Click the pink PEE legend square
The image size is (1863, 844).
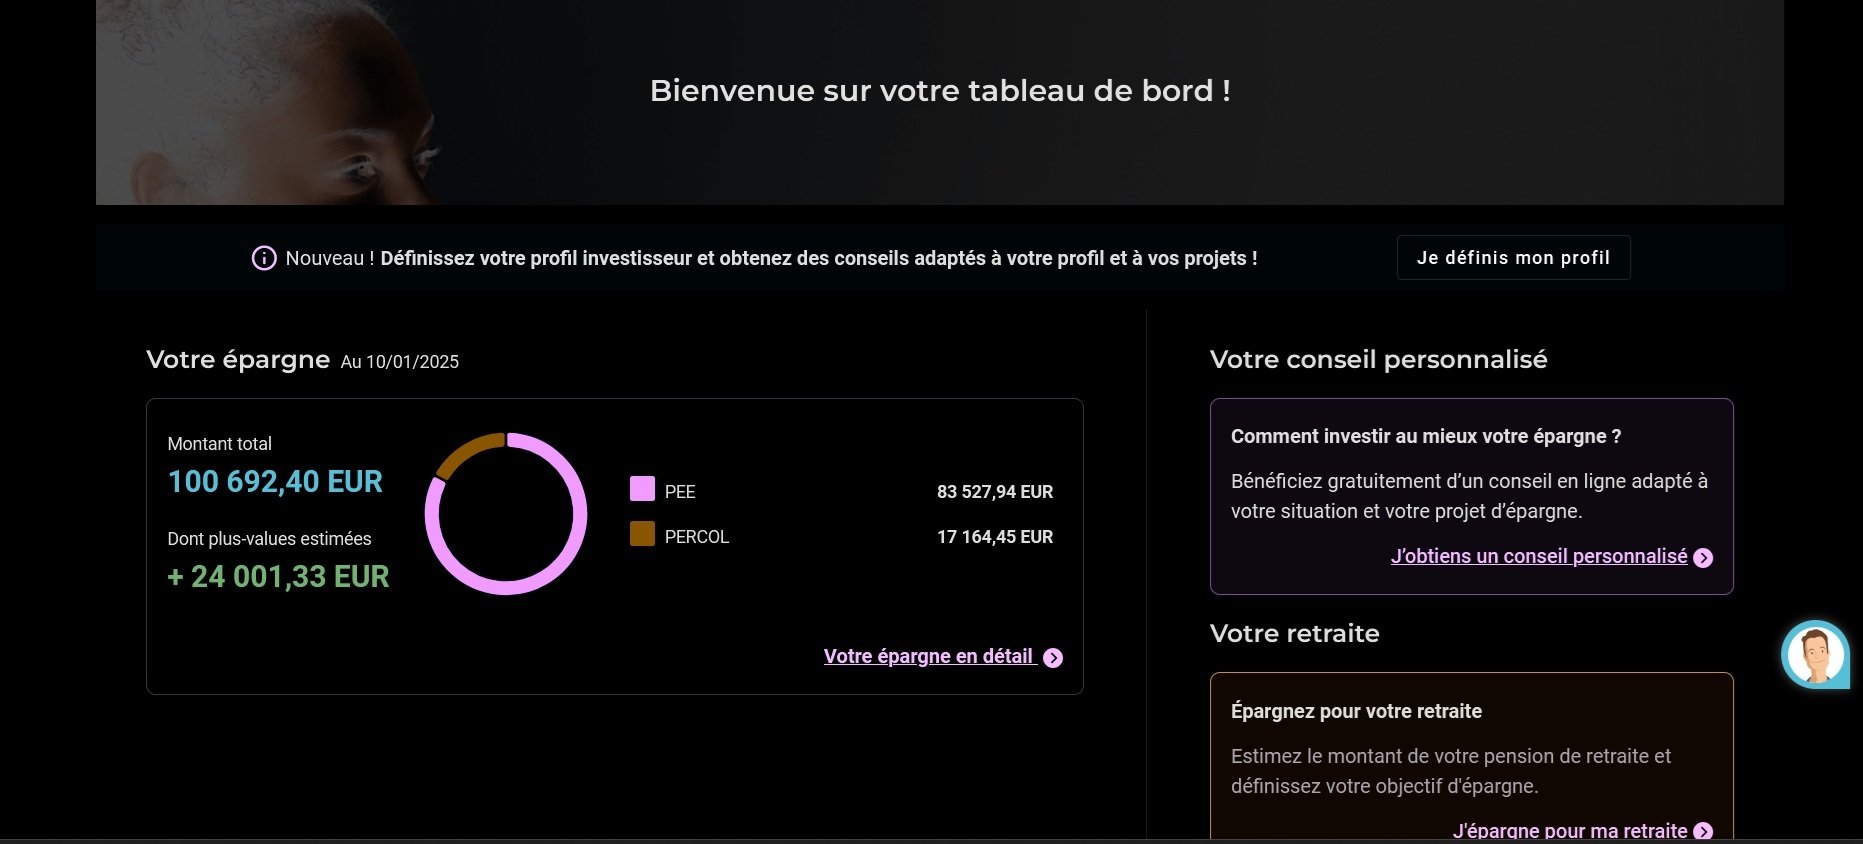pyautogui.click(x=642, y=489)
